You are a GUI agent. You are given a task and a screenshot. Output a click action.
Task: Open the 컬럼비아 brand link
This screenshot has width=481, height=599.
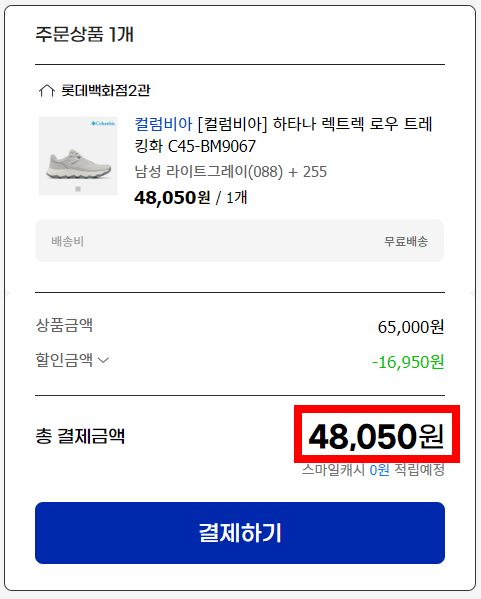click(x=164, y=124)
